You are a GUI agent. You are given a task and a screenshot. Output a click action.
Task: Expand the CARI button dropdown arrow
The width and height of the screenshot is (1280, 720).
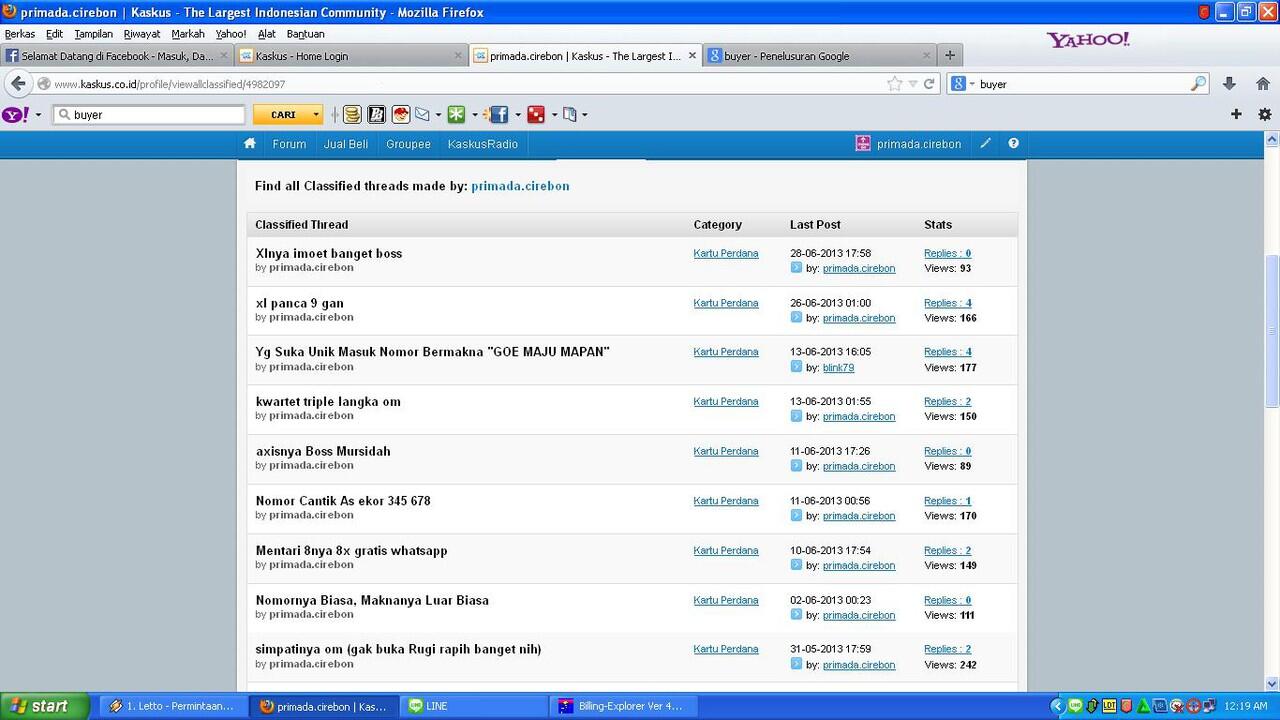[316, 115]
